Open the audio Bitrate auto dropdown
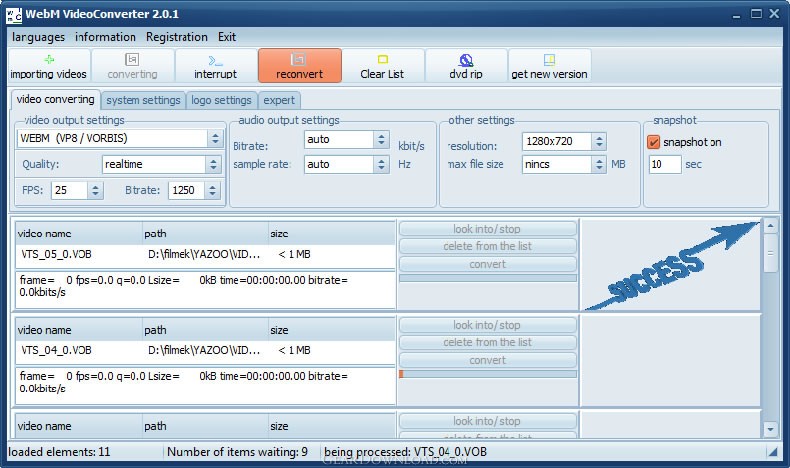This screenshot has width=790, height=468. click(381, 140)
